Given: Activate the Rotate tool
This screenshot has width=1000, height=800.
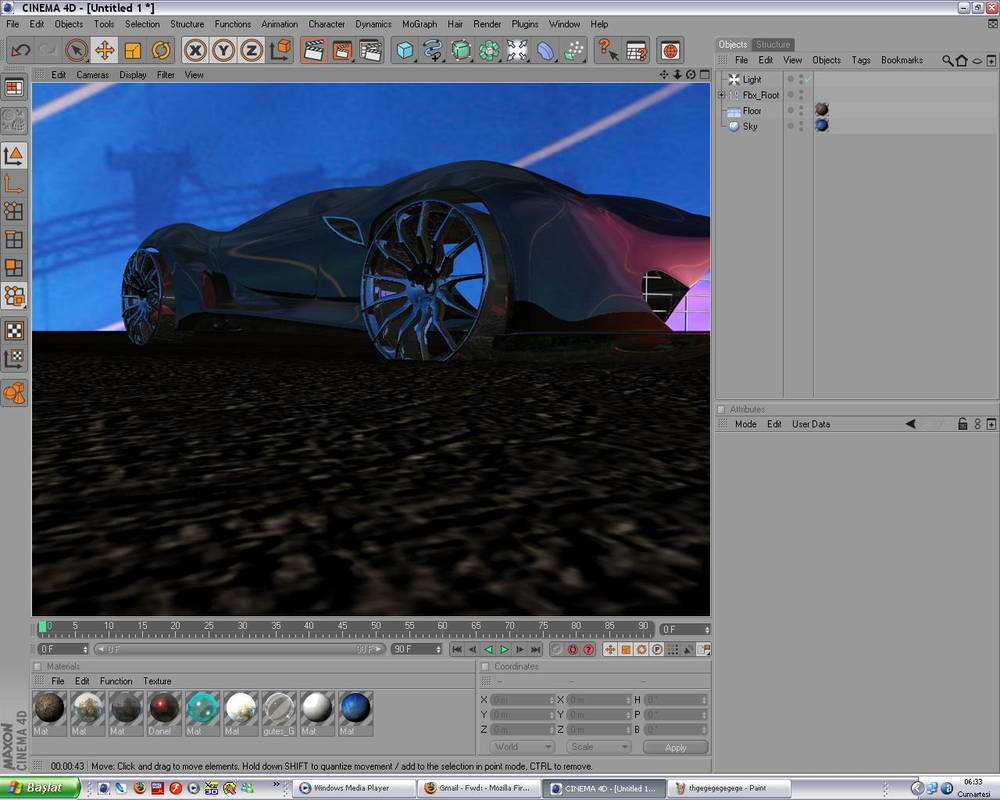Looking at the screenshot, I should (162, 50).
